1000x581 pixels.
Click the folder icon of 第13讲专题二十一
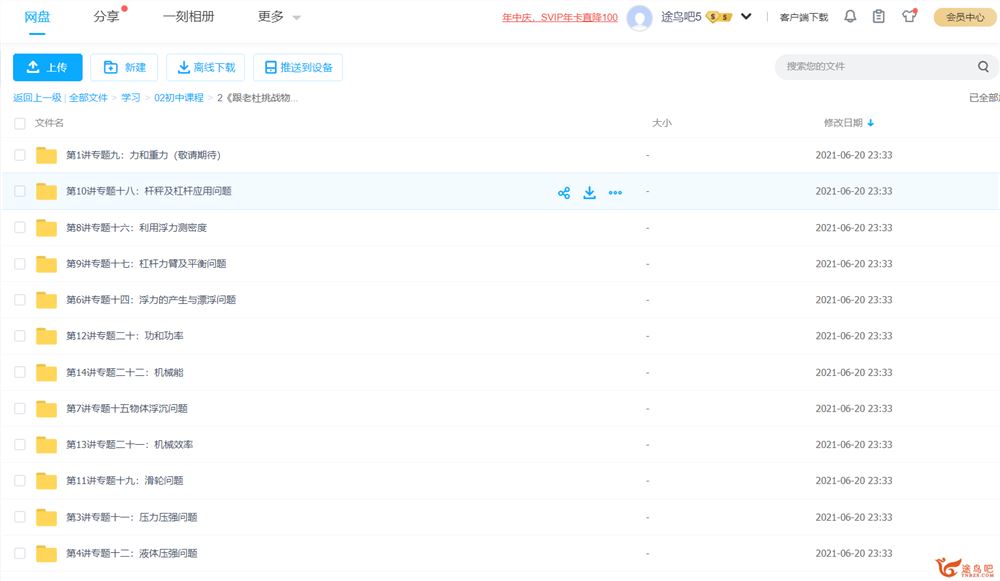(x=46, y=445)
